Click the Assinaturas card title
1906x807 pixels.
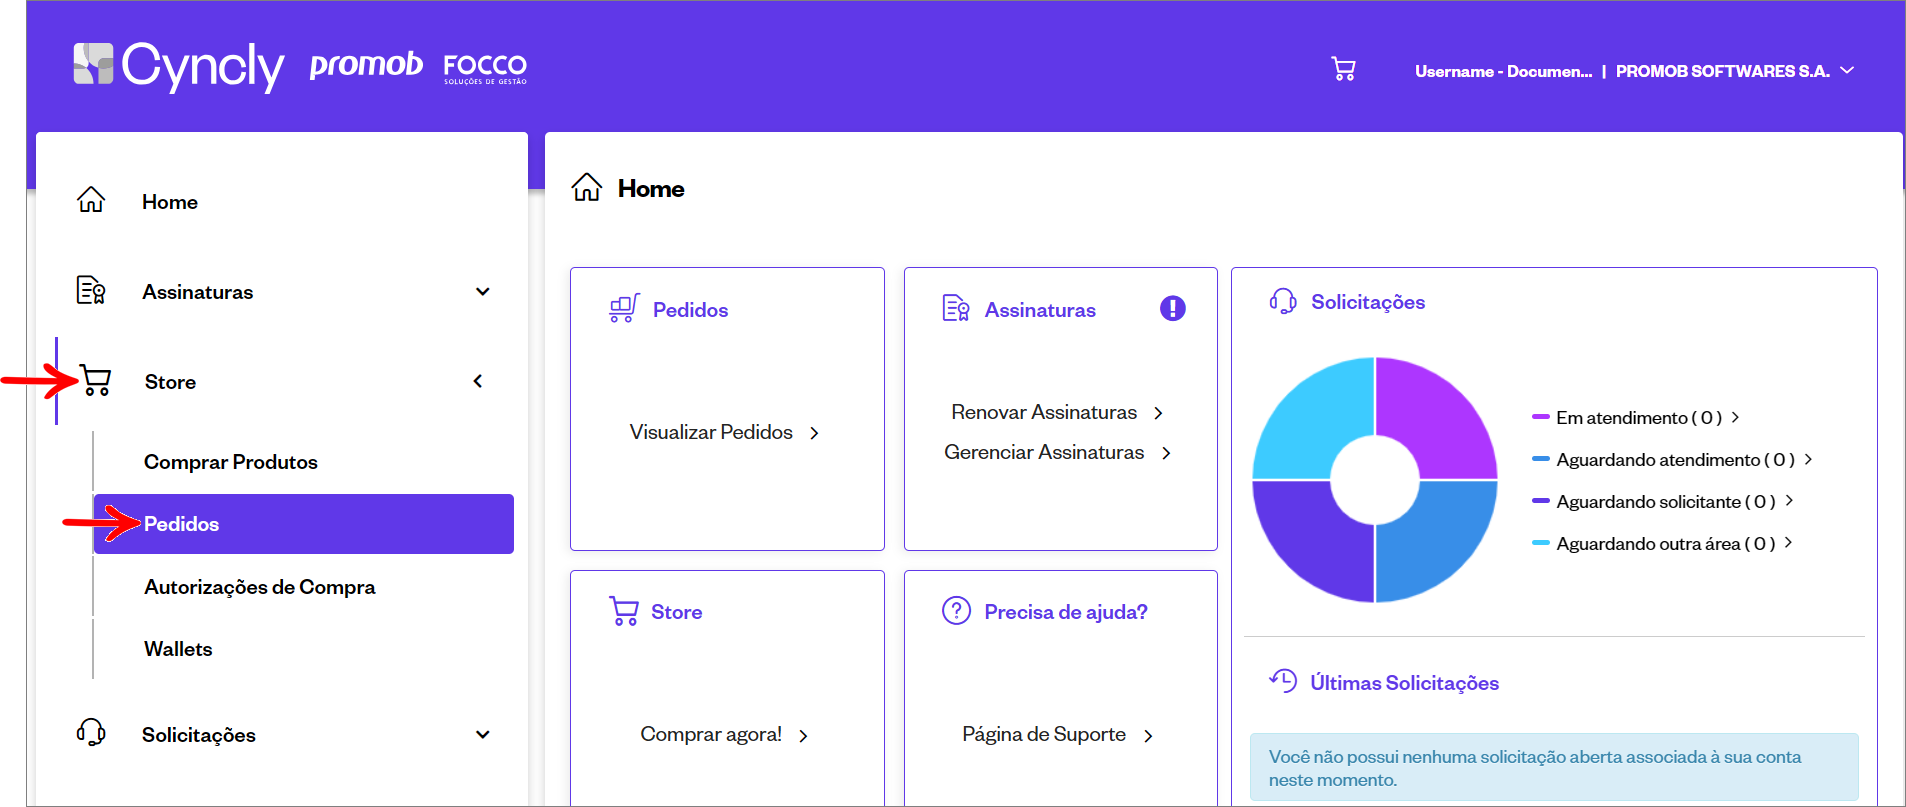tap(1040, 310)
